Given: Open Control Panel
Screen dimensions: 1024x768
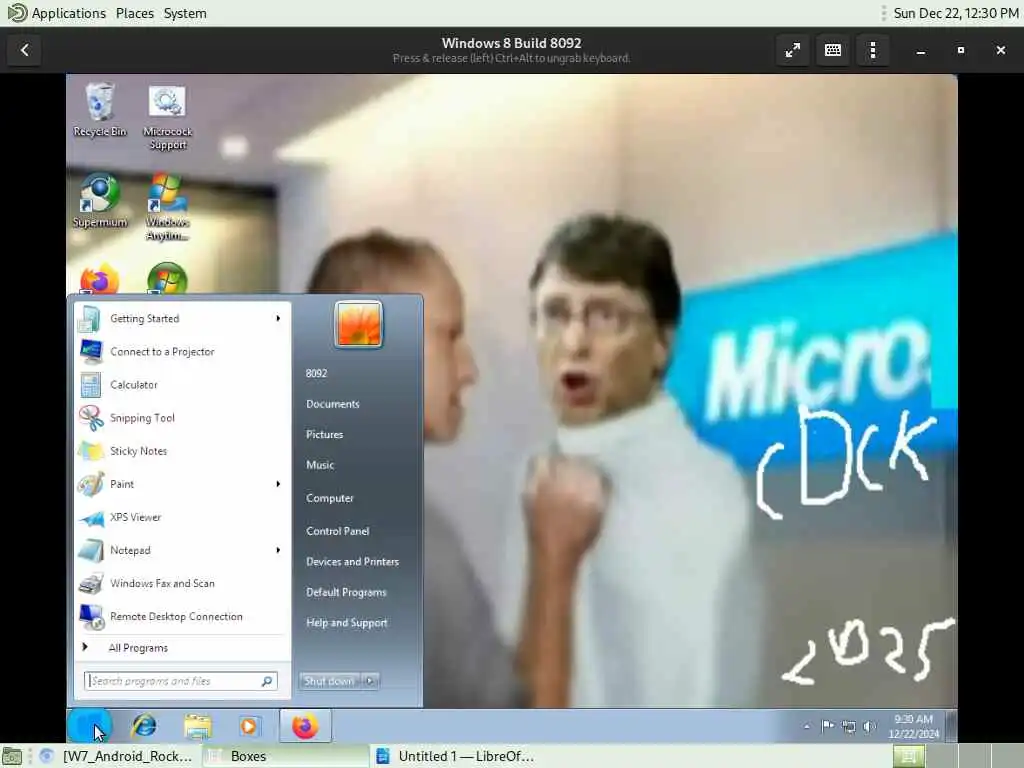Looking at the screenshot, I should [338, 531].
